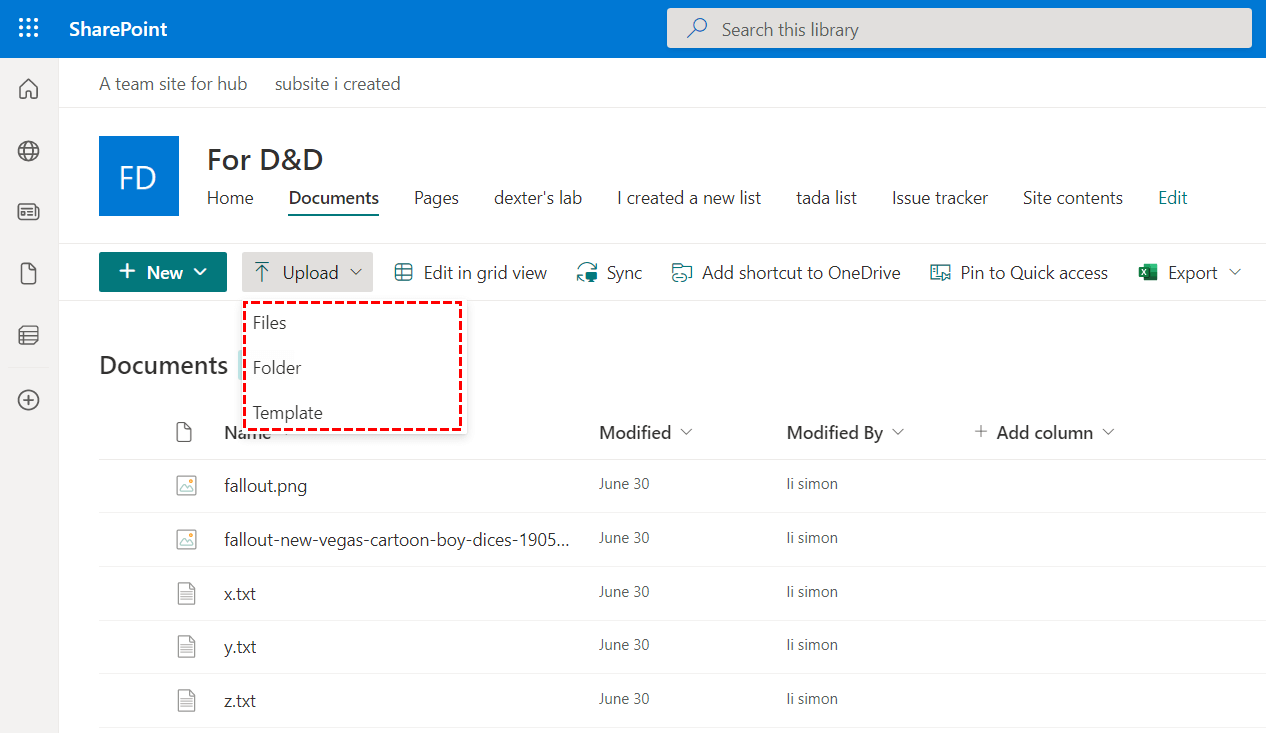Click image icon beside fallout-new-vegas file

(x=186, y=540)
